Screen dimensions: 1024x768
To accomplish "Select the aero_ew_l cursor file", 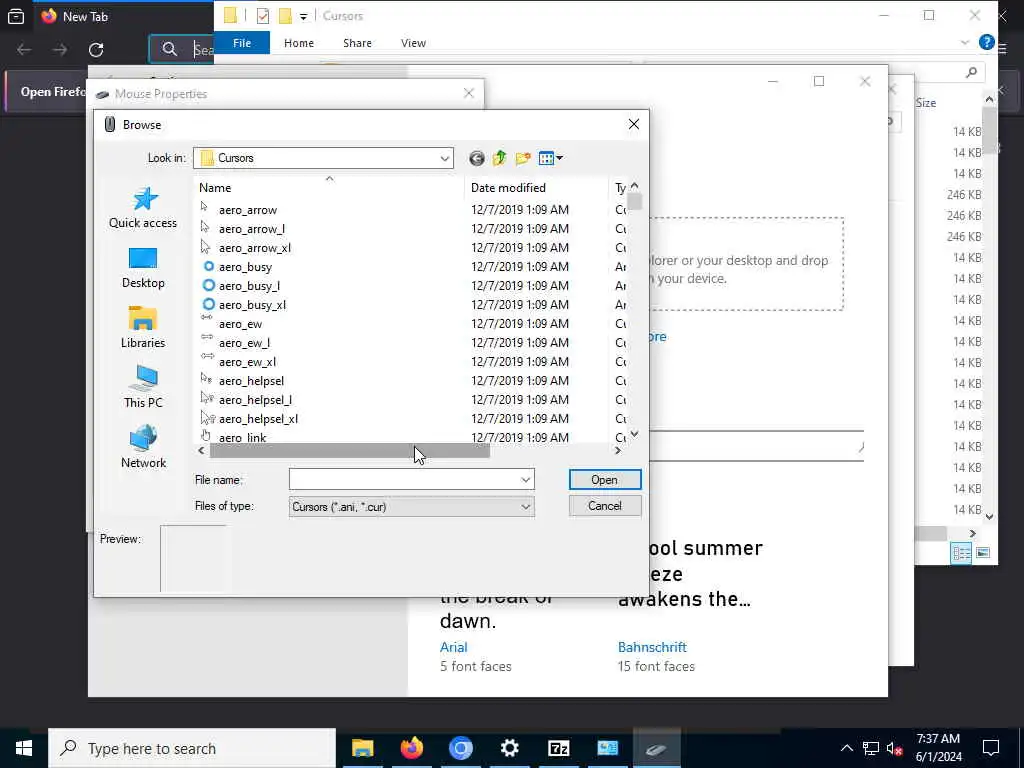I will pos(244,343).
